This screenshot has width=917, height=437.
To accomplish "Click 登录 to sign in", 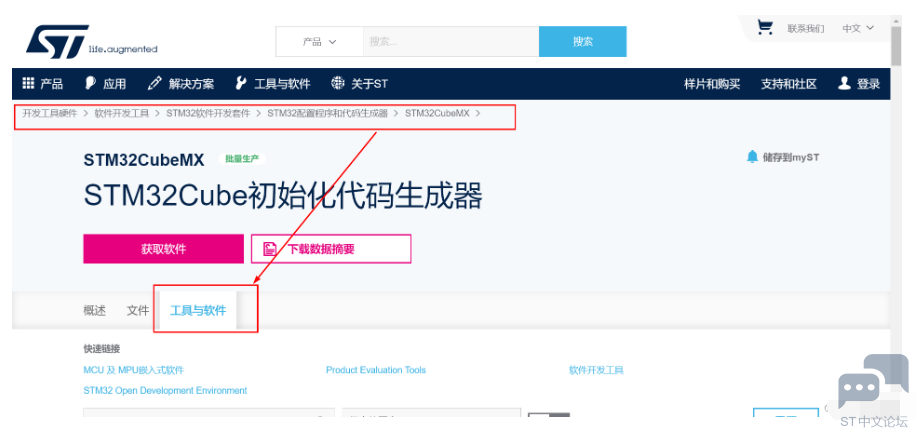I will click(868, 84).
